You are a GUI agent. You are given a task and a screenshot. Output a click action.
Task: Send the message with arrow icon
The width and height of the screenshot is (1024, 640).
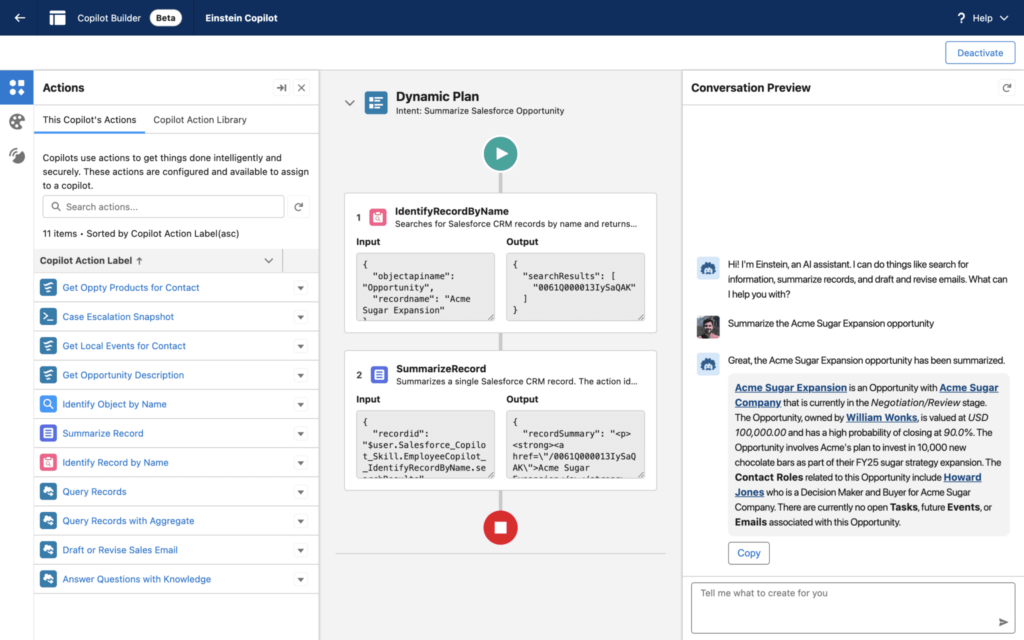pyautogui.click(x=1003, y=622)
